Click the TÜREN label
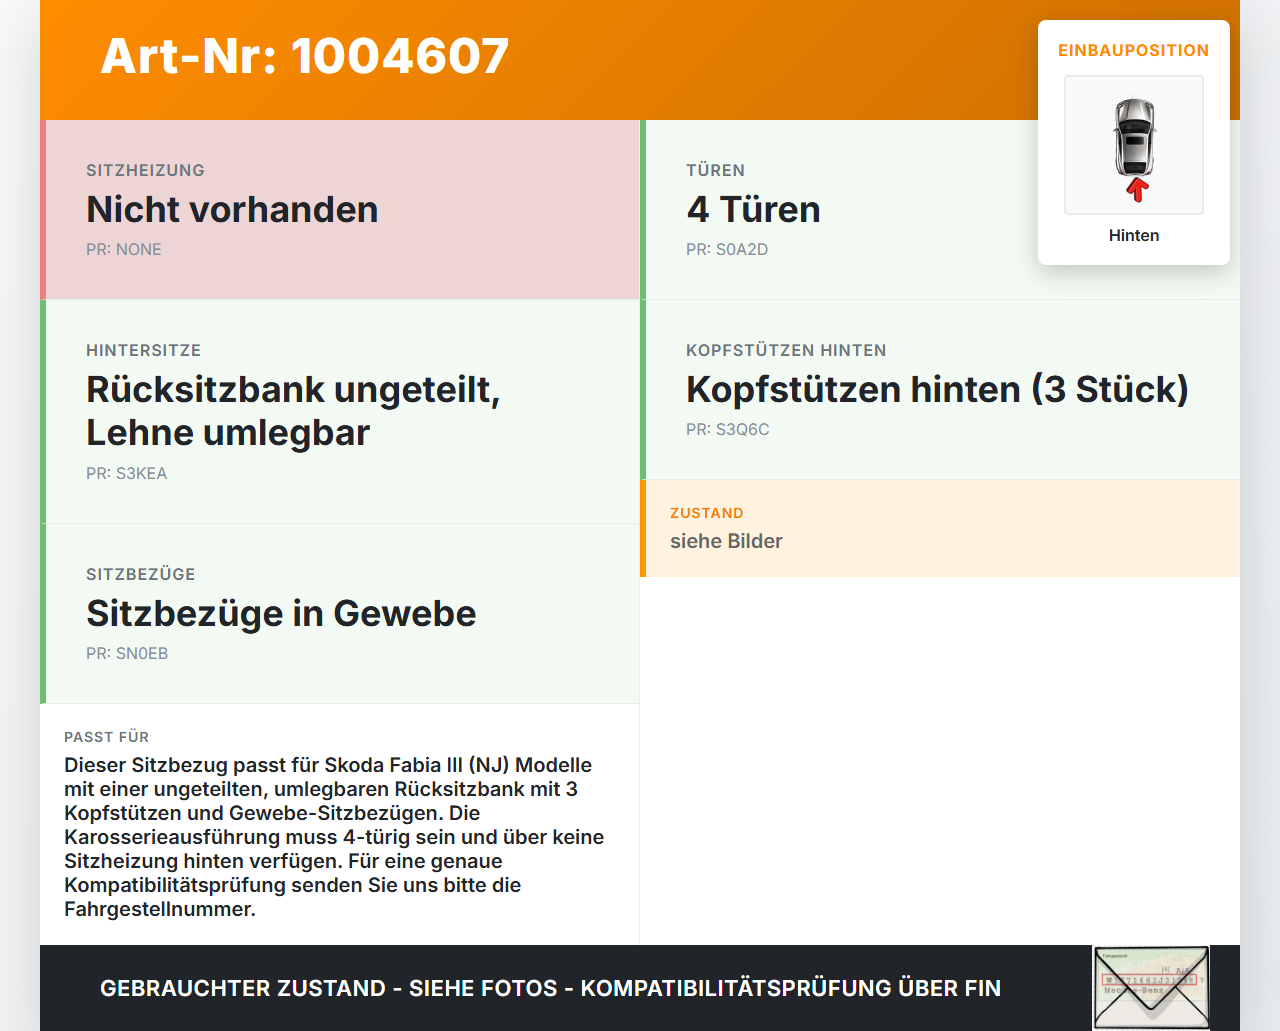This screenshot has height=1031, width=1280. tap(715, 170)
